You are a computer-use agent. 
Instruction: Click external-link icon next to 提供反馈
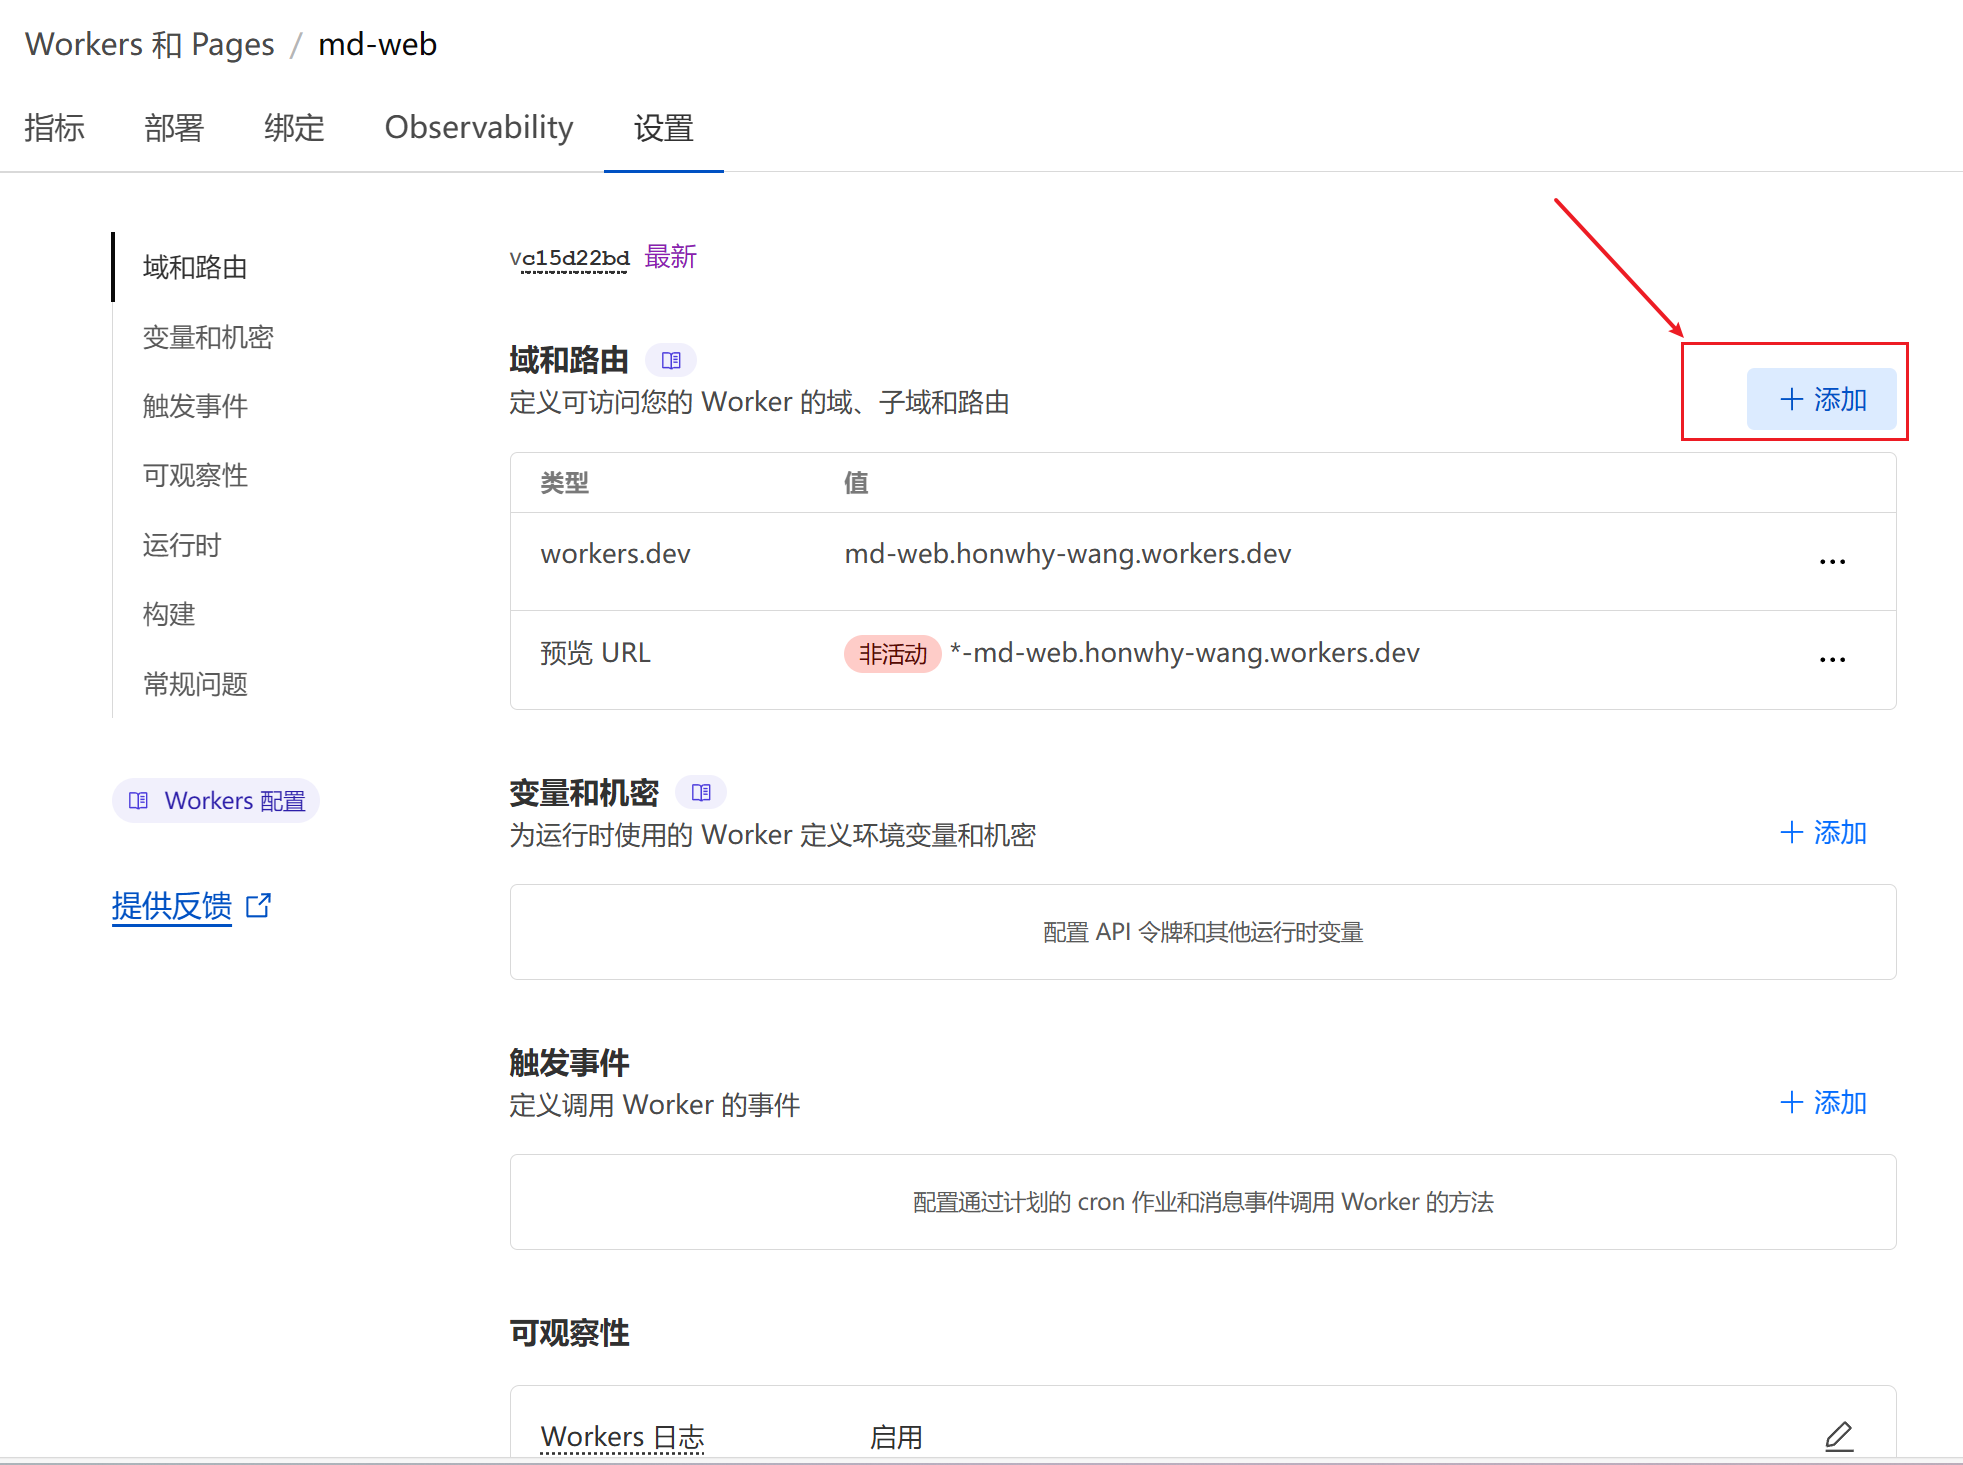pos(259,906)
